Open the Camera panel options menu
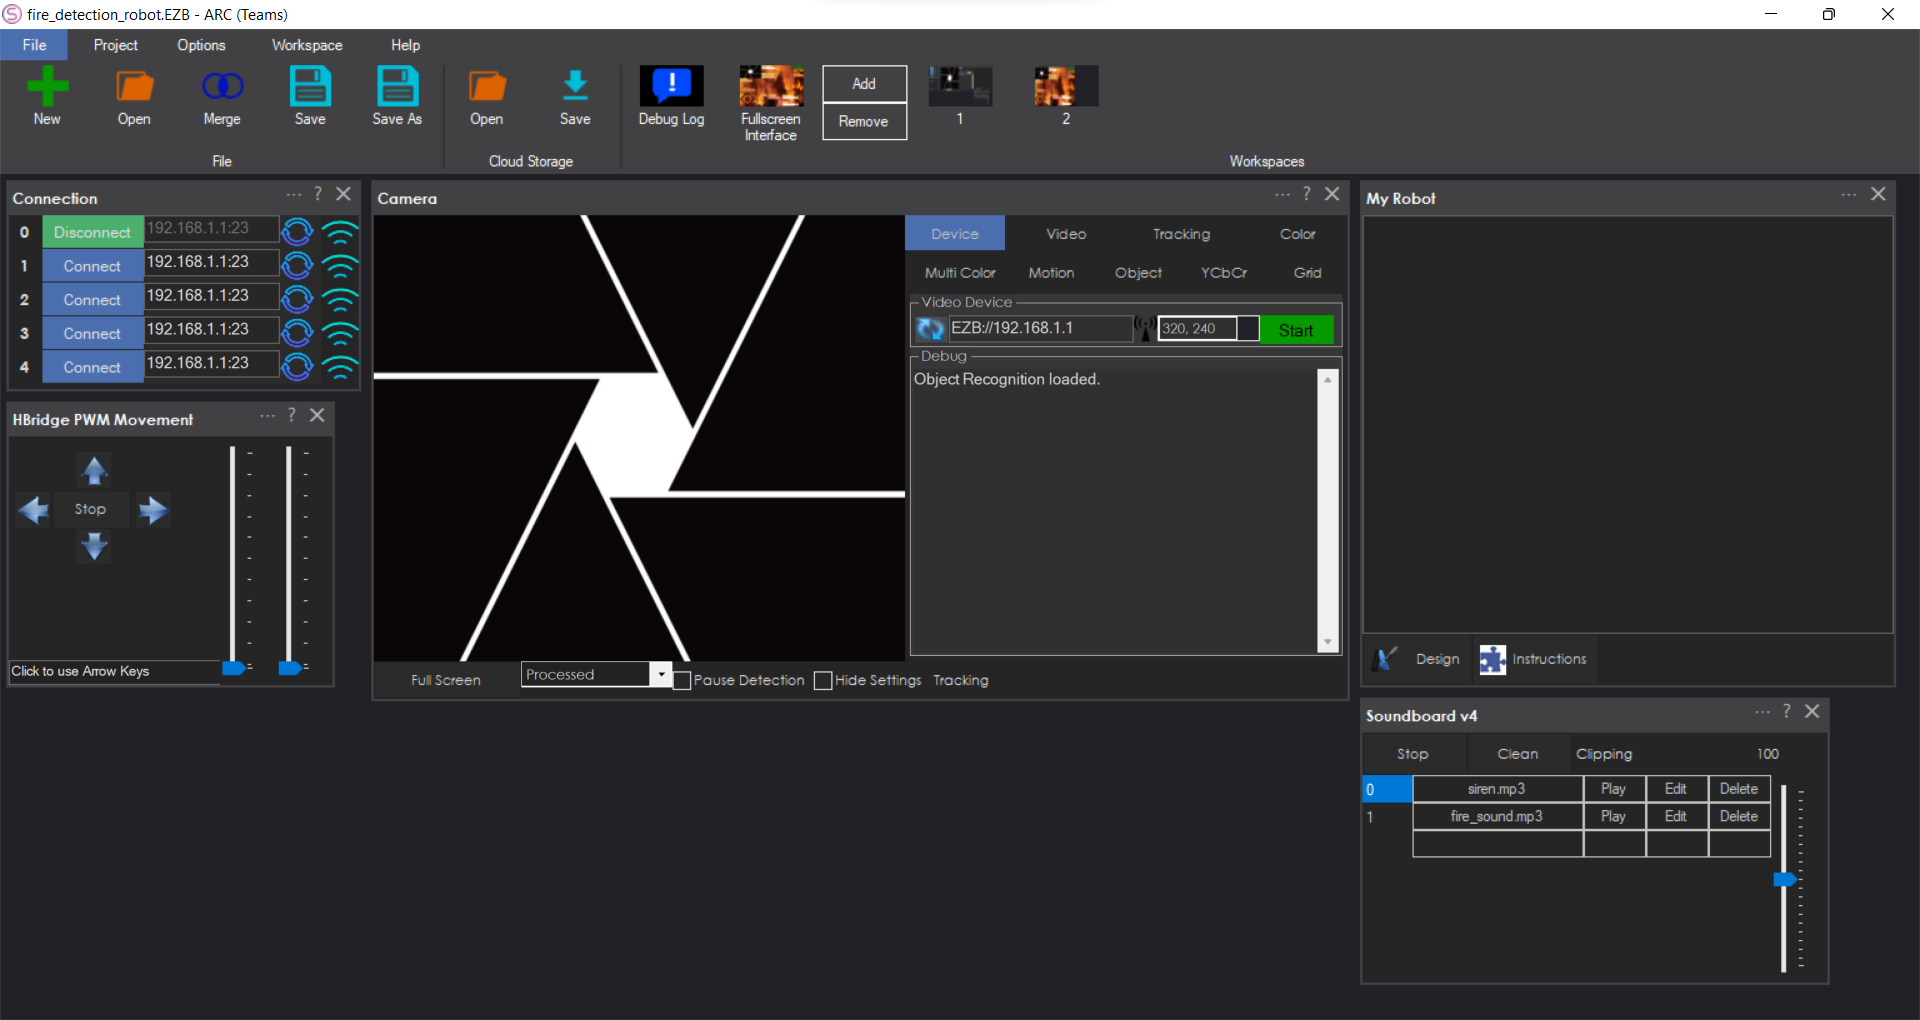This screenshot has height=1020, width=1920. click(1282, 194)
